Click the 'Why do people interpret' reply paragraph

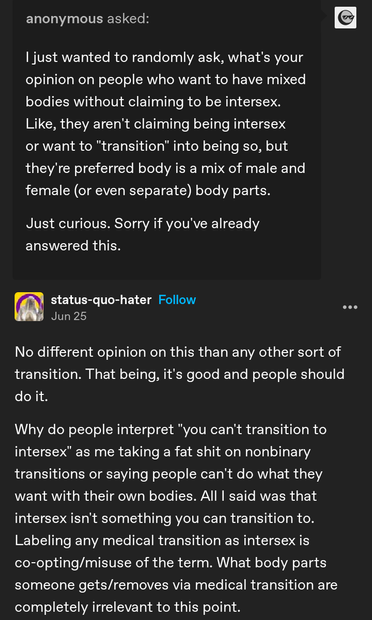pyautogui.click(x=176, y=518)
